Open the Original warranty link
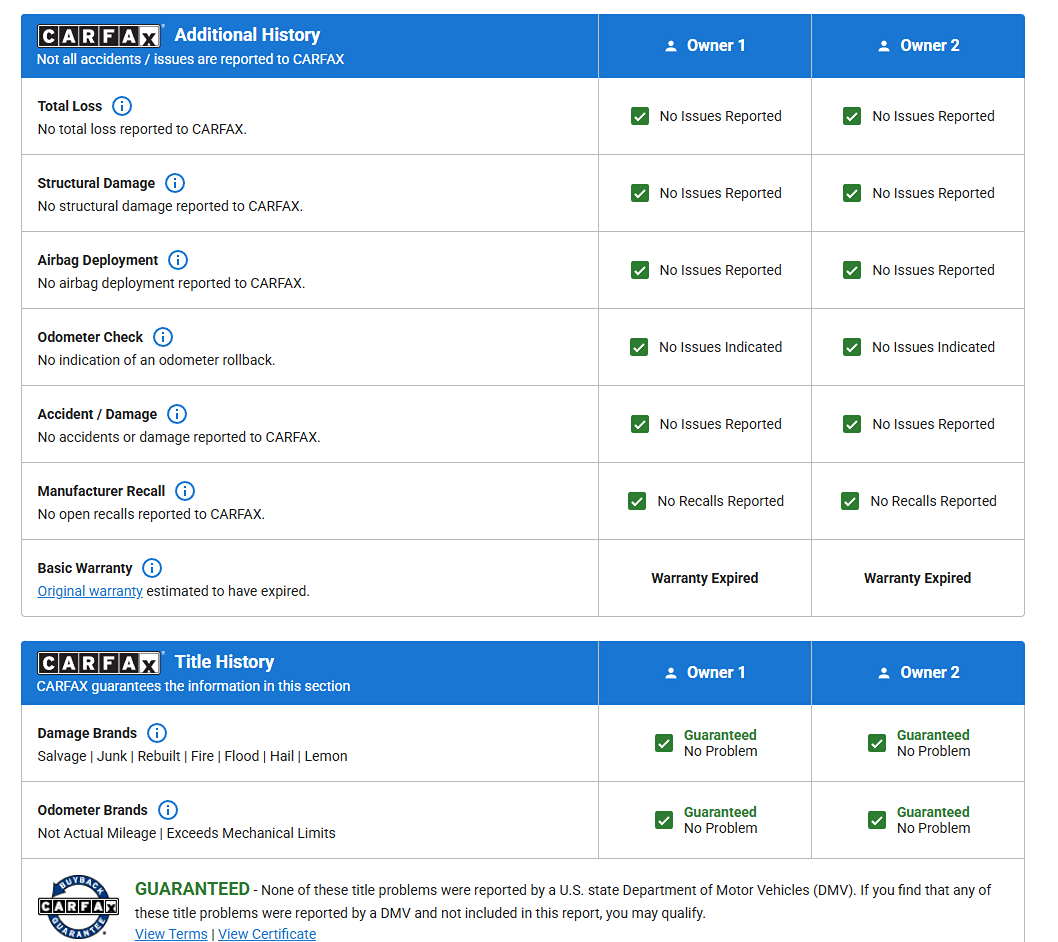This screenshot has width=1058, height=942. click(x=90, y=591)
